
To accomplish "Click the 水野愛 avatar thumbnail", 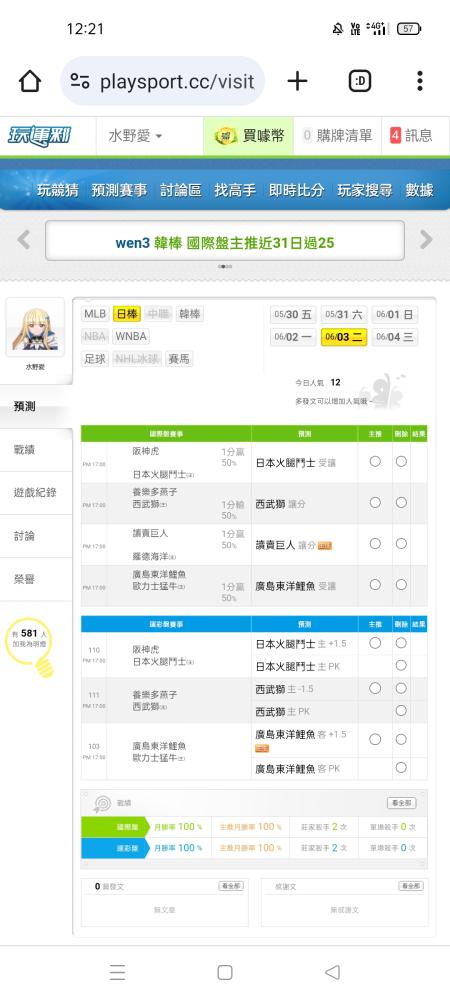I will tap(35, 327).
